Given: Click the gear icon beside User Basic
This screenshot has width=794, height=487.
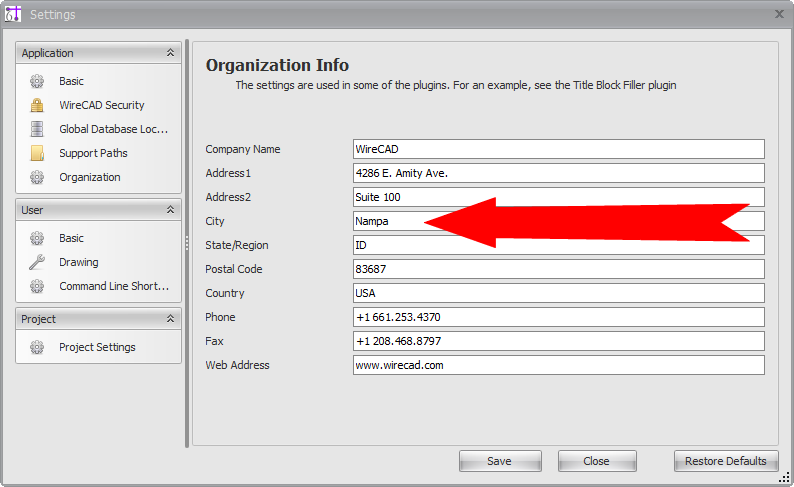Looking at the screenshot, I should (x=37, y=238).
